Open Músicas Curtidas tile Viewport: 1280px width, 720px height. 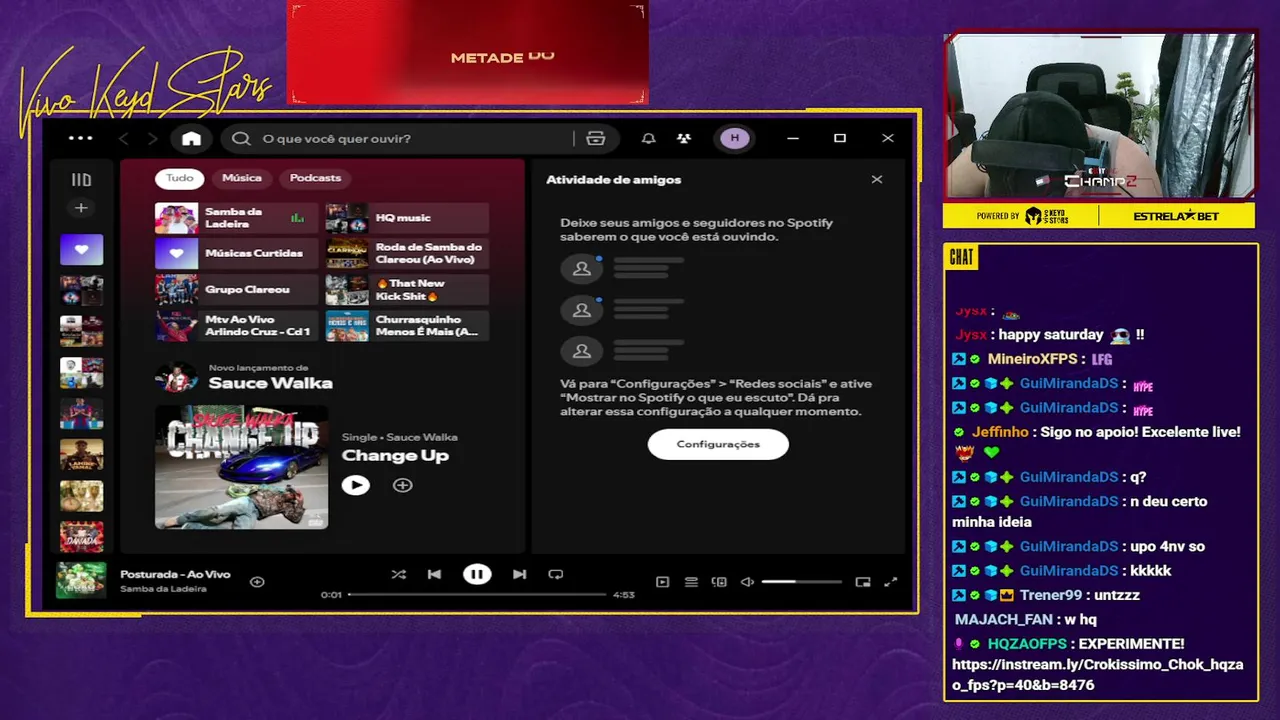point(236,254)
